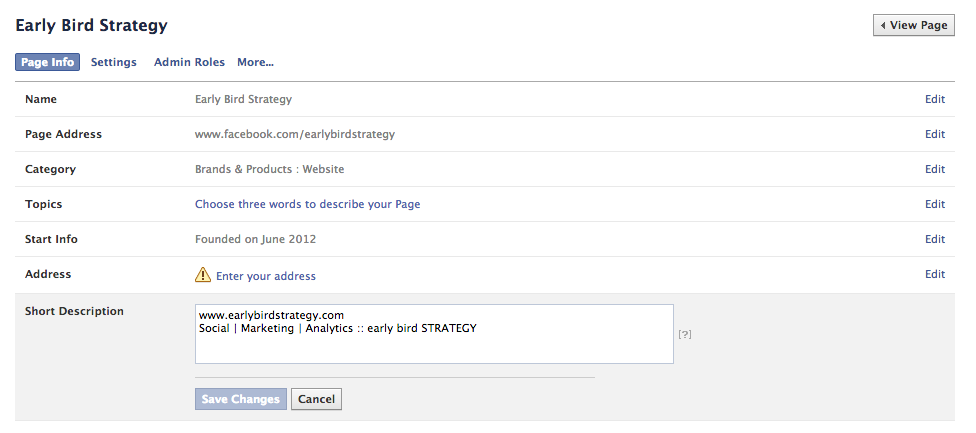The width and height of the screenshot is (976, 433).
Task: Select the Early Bird Strategy page title
Action: point(92,26)
